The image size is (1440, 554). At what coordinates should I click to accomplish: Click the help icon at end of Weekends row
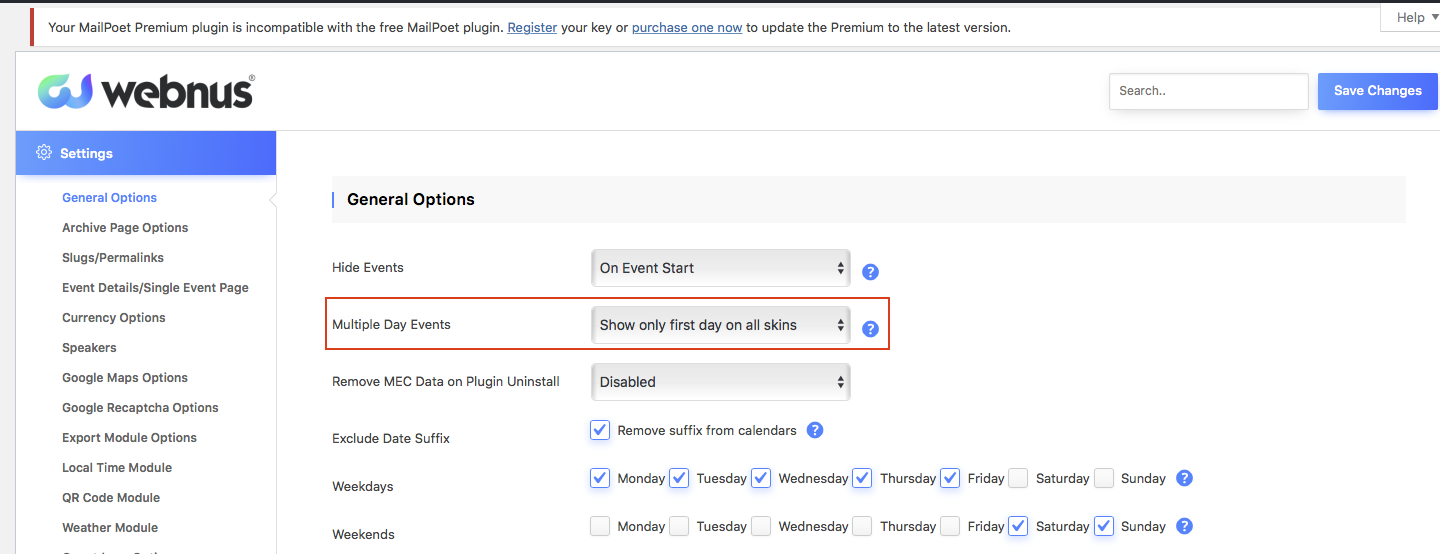[x=1185, y=526]
